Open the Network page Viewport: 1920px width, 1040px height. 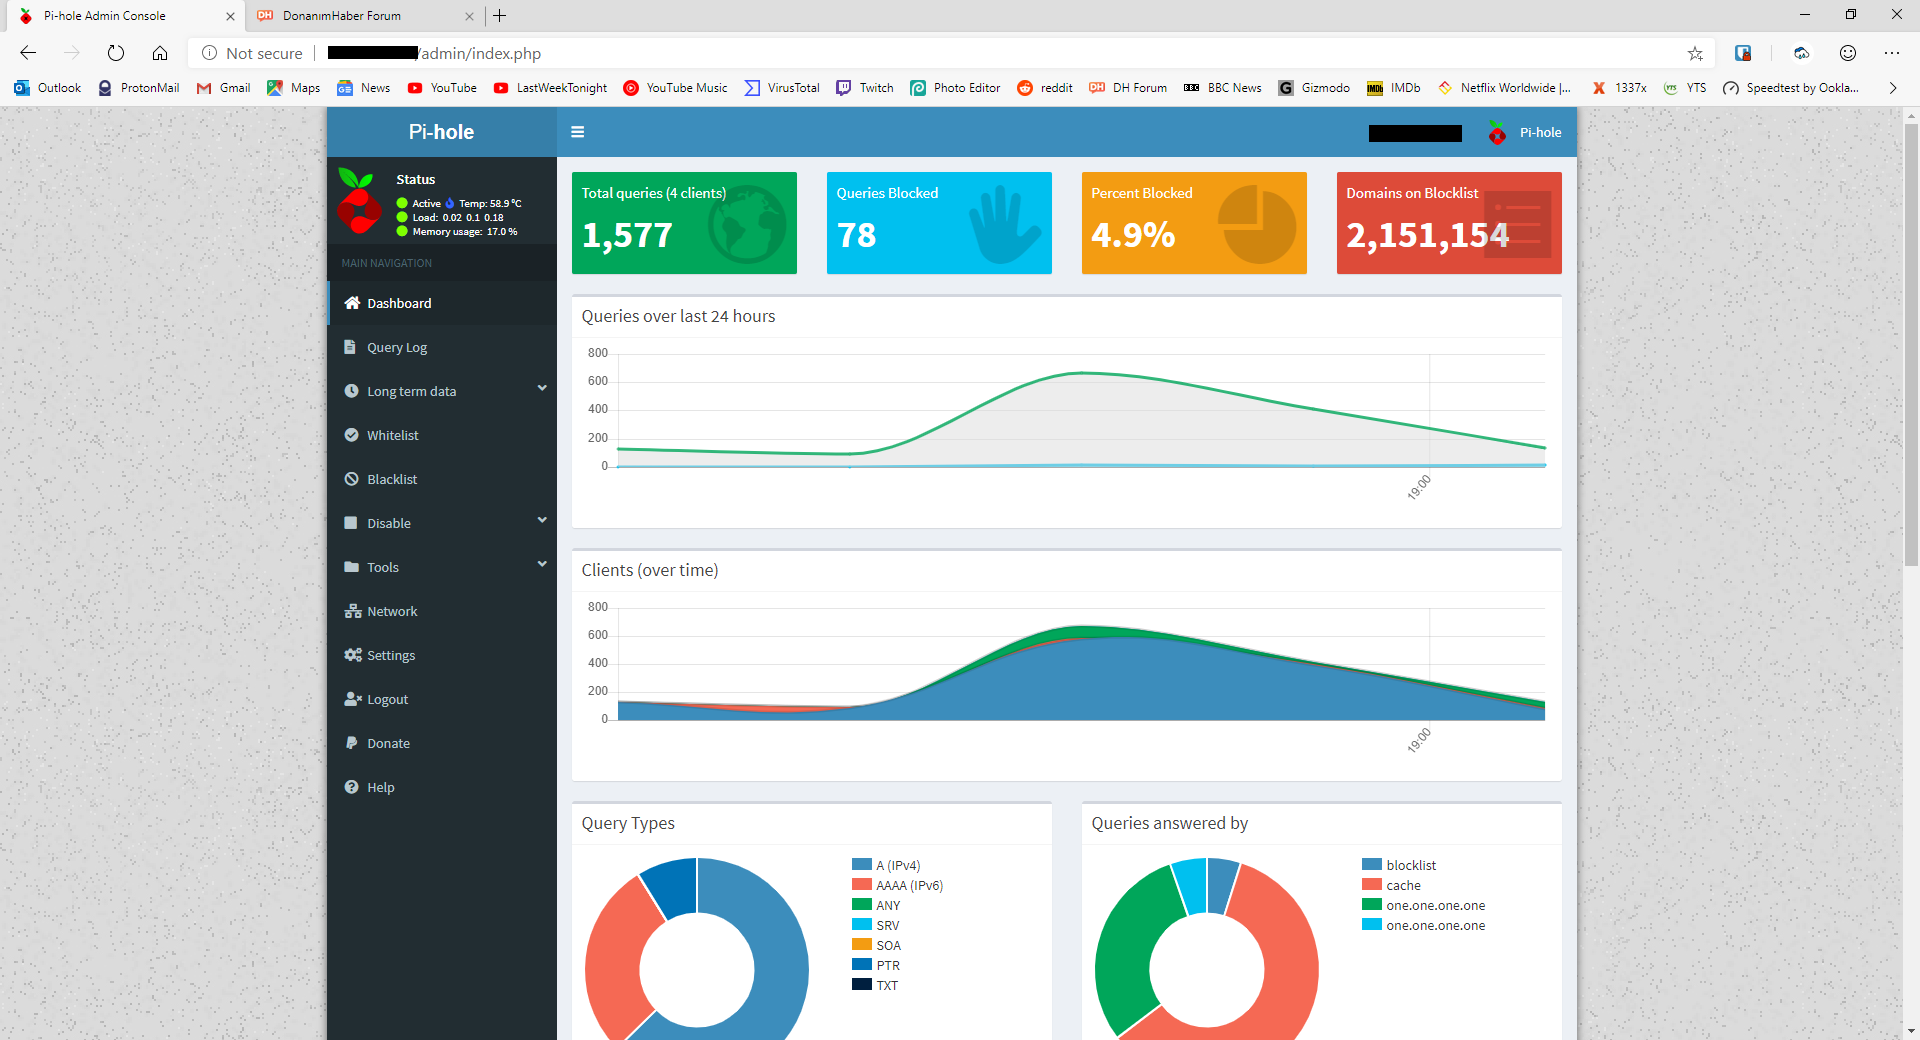tap(442, 611)
